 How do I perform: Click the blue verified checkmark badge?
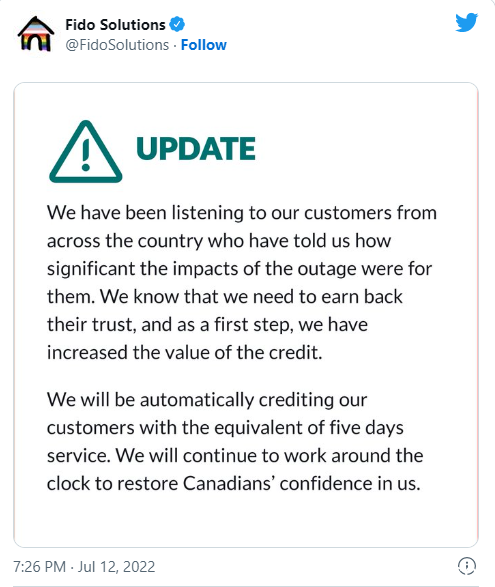tap(177, 24)
